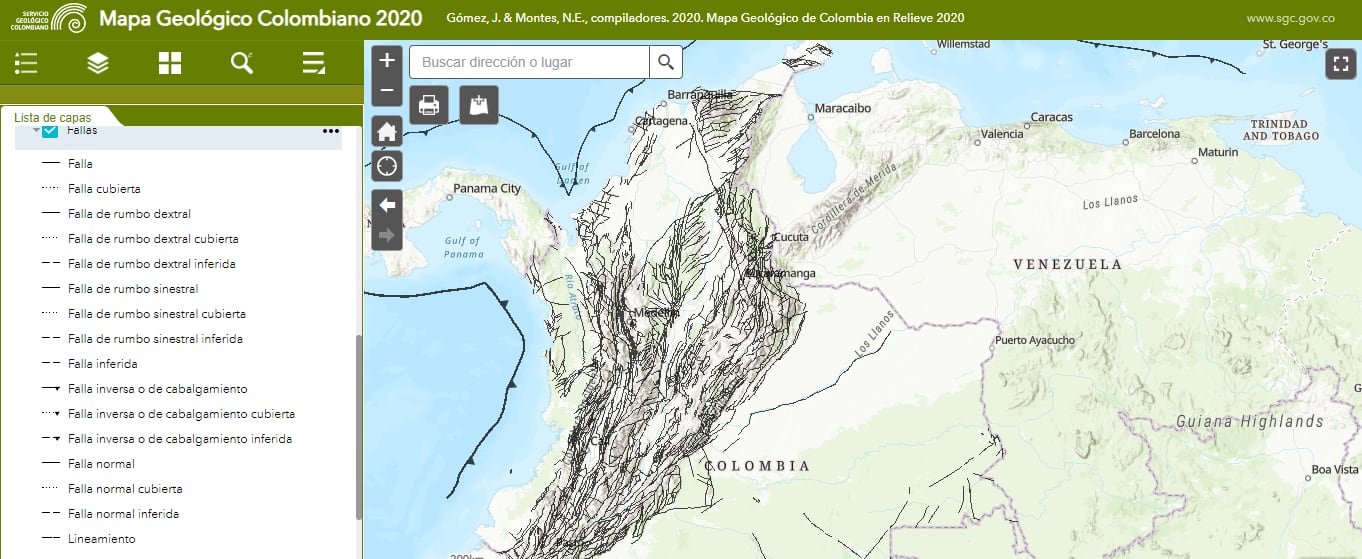Return to the default home extent

click(387, 131)
